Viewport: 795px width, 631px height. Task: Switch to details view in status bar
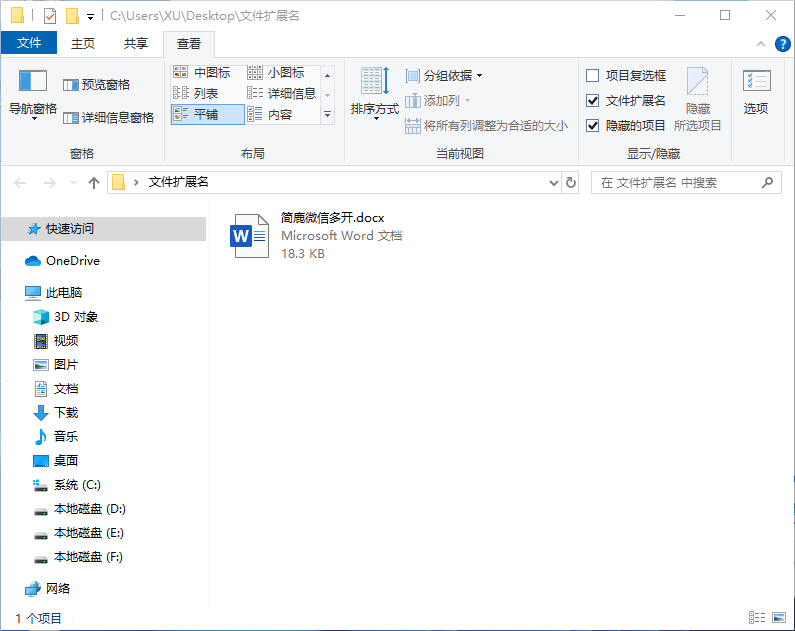[x=757, y=617]
